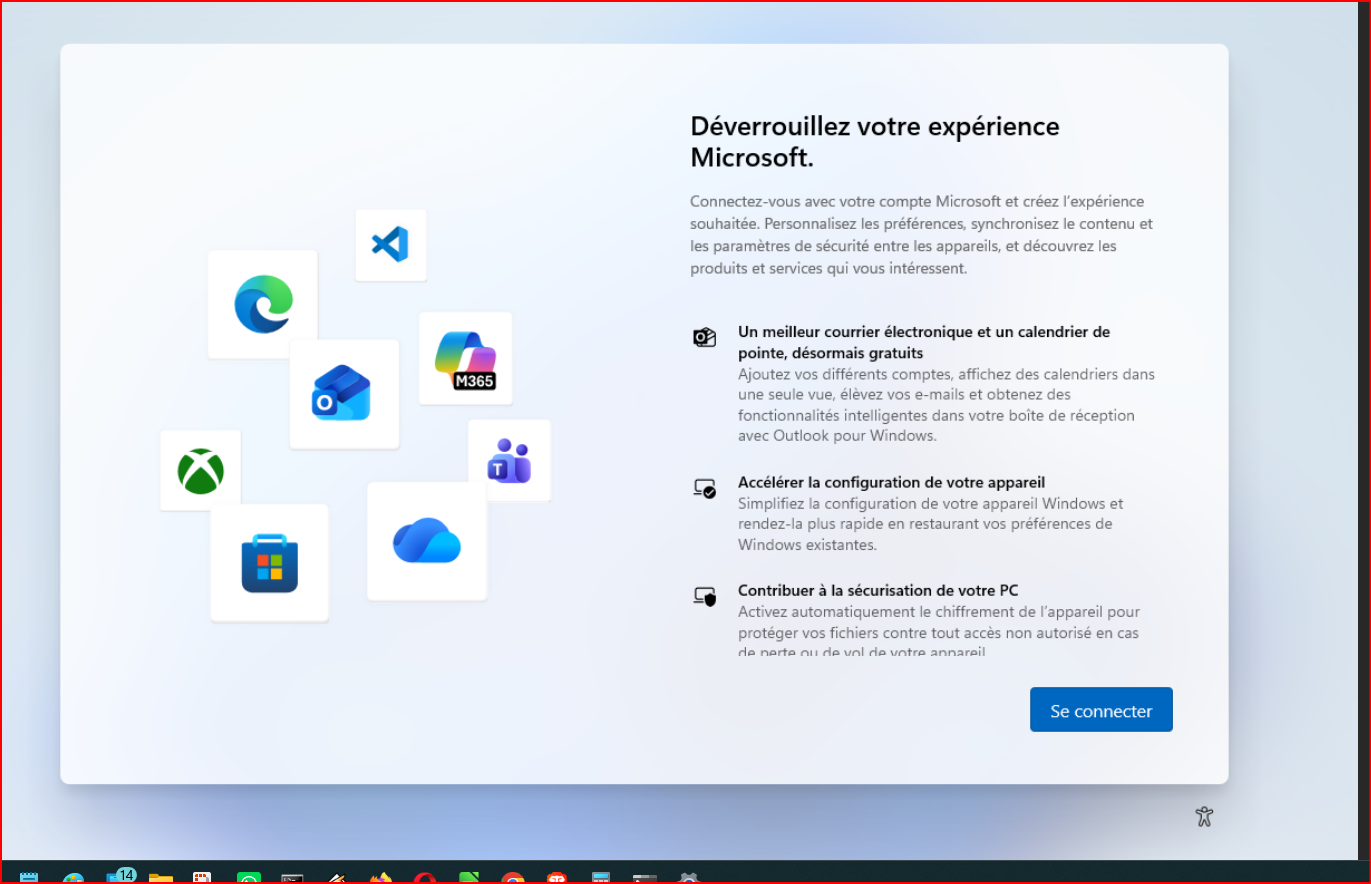The height and width of the screenshot is (884, 1371).
Task: Click the Se connecter button
Action: 1101,710
